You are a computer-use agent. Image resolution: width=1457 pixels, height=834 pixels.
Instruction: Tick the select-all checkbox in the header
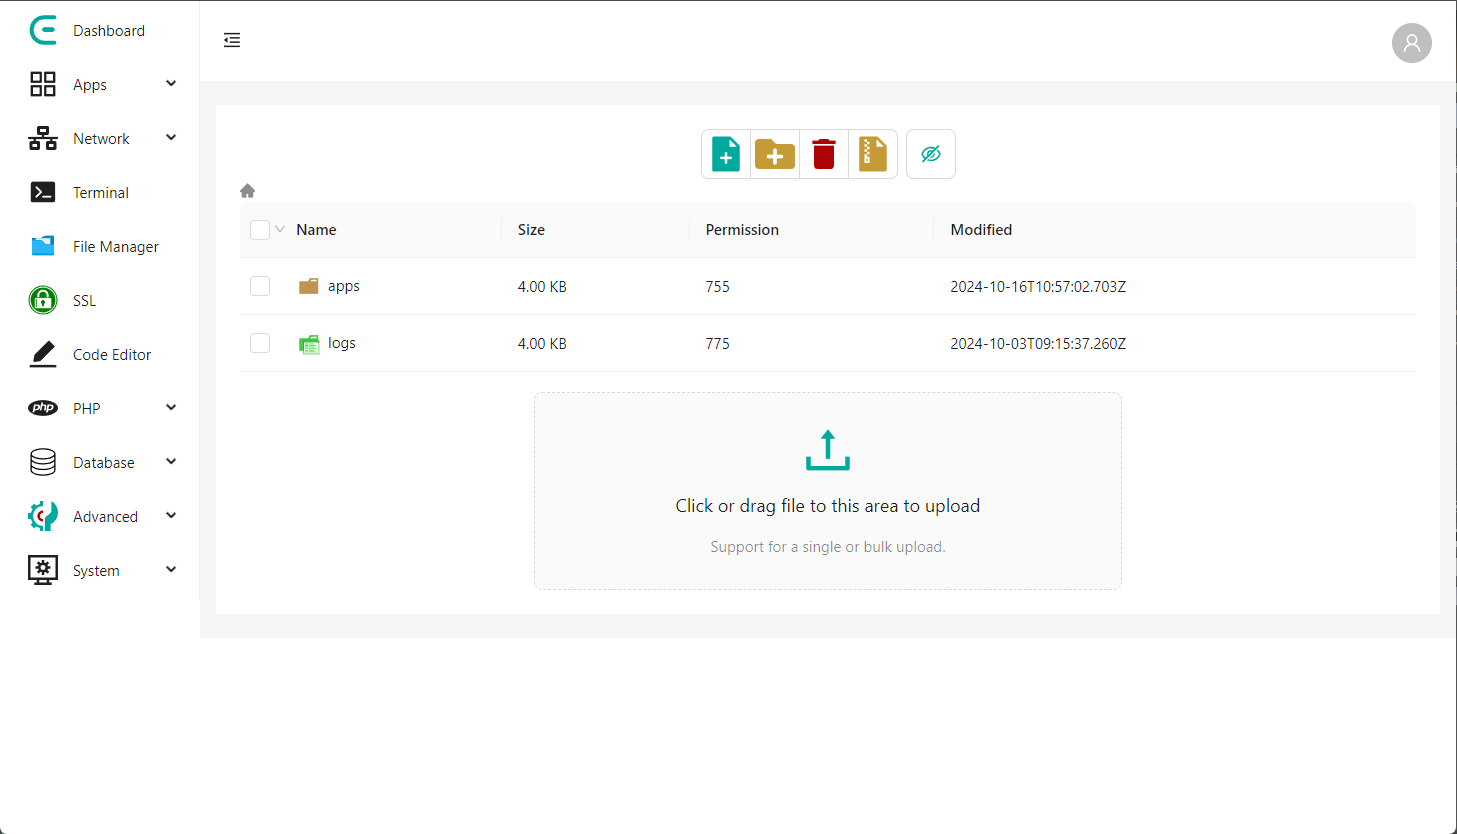point(259,229)
